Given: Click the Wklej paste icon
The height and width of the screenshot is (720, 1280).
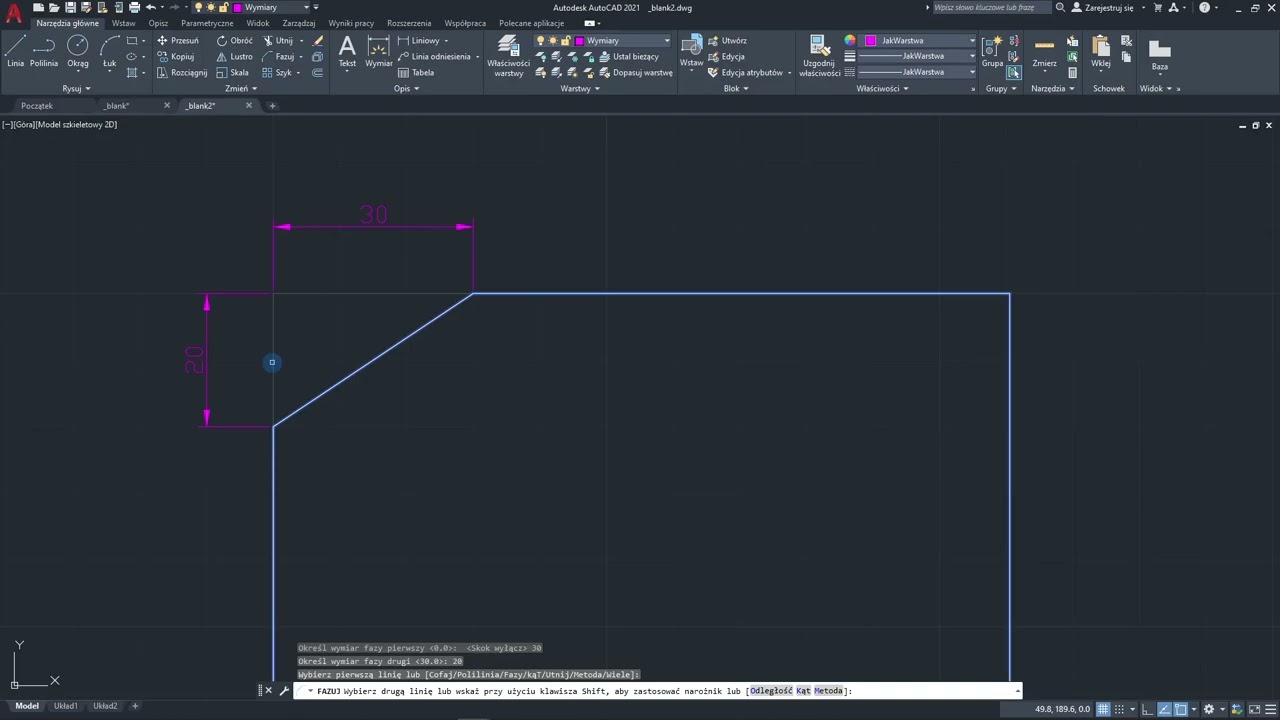Looking at the screenshot, I should [x=1101, y=52].
